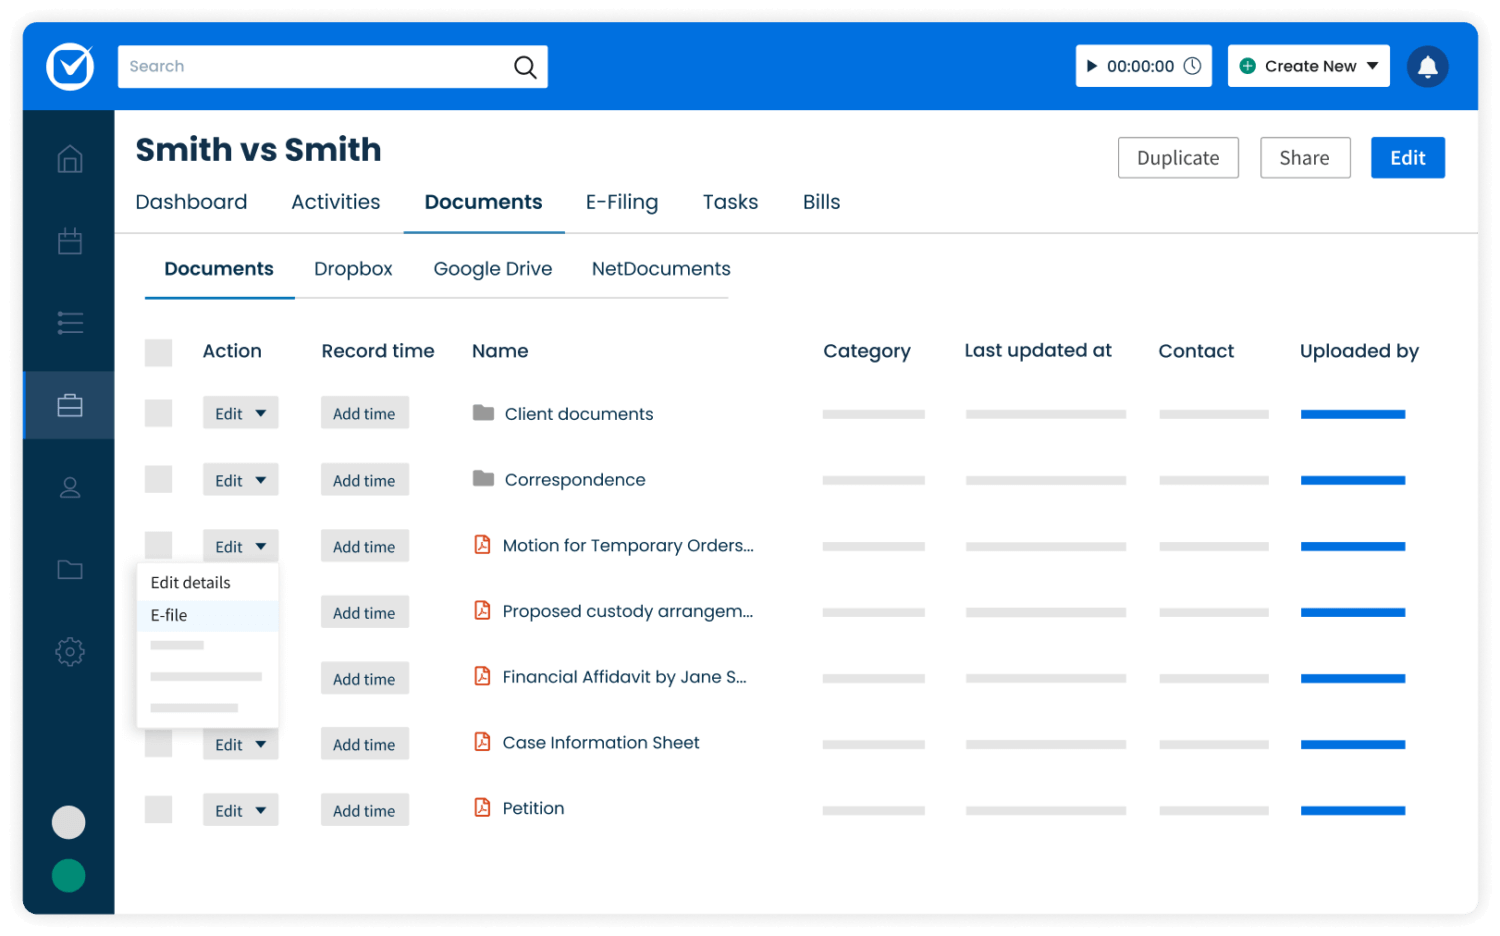Open the Home dashboard icon
1500x936 pixels.
pyautogui.click(x=69, y=158)
